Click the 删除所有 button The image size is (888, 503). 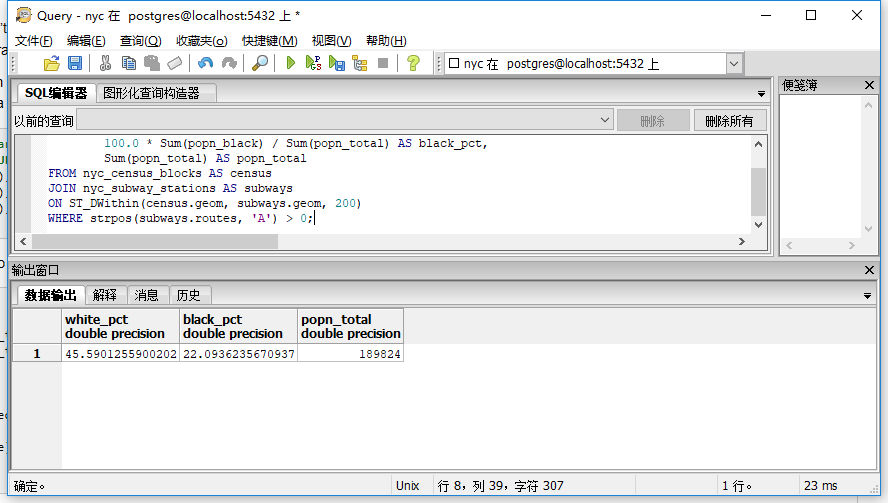[729, 121]
